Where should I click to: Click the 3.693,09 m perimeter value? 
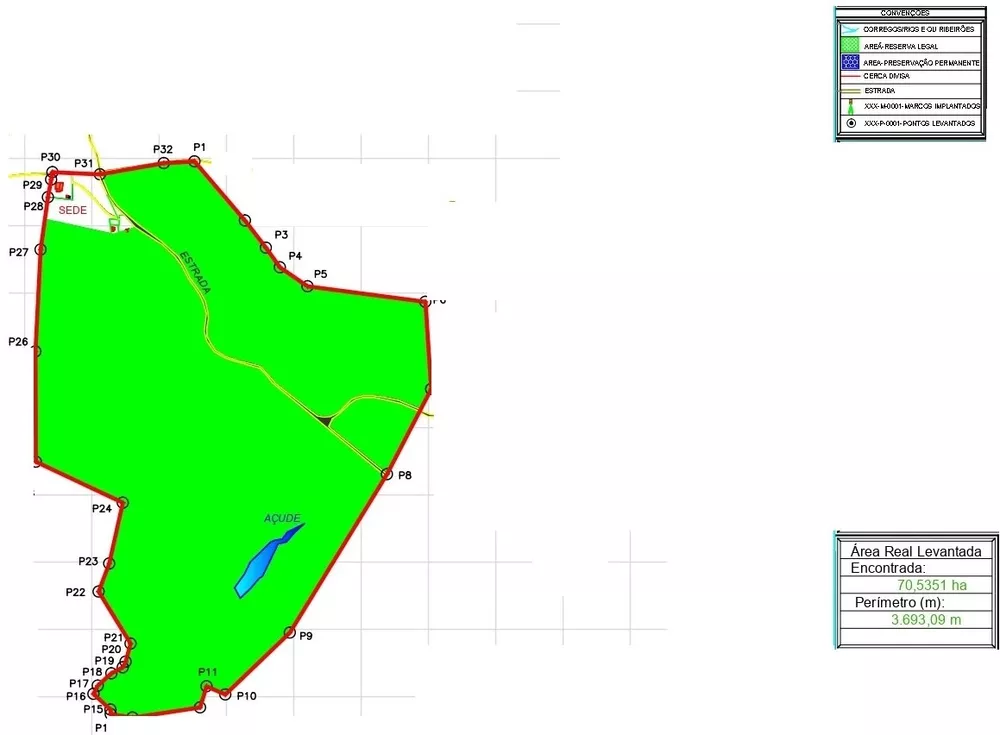pyautogui.click(x=926, y=620)
